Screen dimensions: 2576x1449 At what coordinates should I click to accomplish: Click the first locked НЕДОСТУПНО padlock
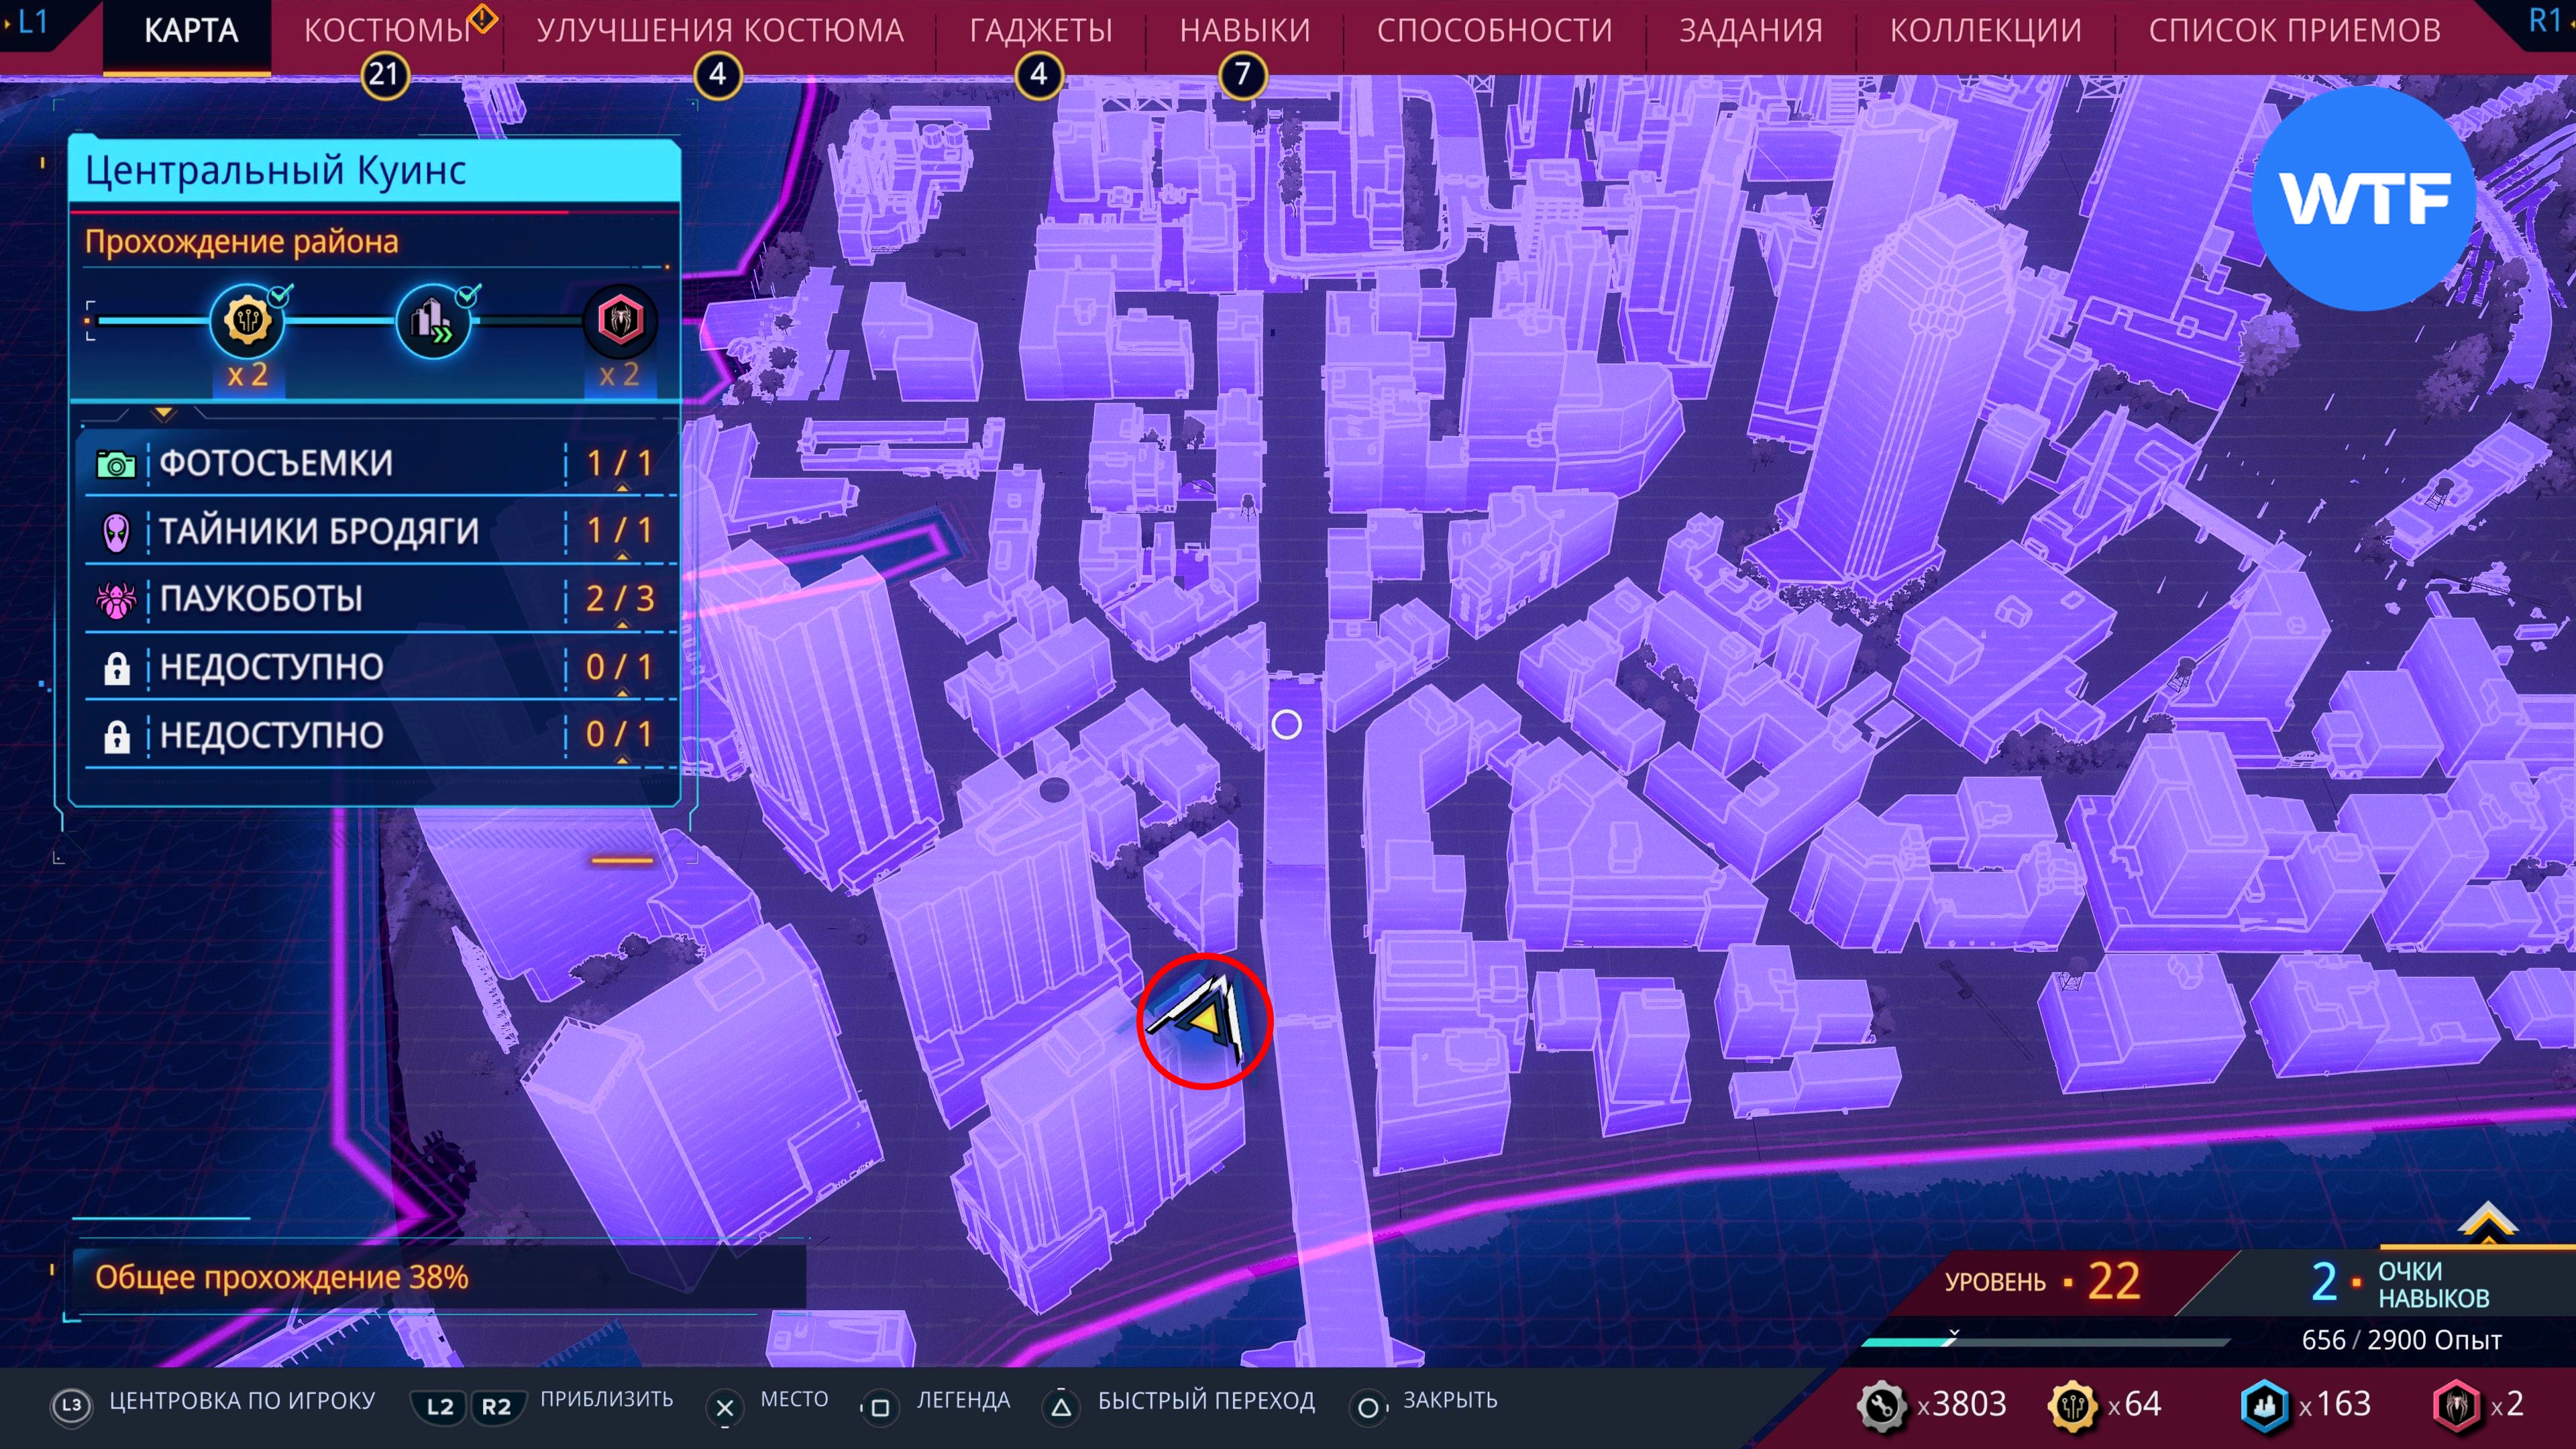pyautogui.click(x=117, y=668)
